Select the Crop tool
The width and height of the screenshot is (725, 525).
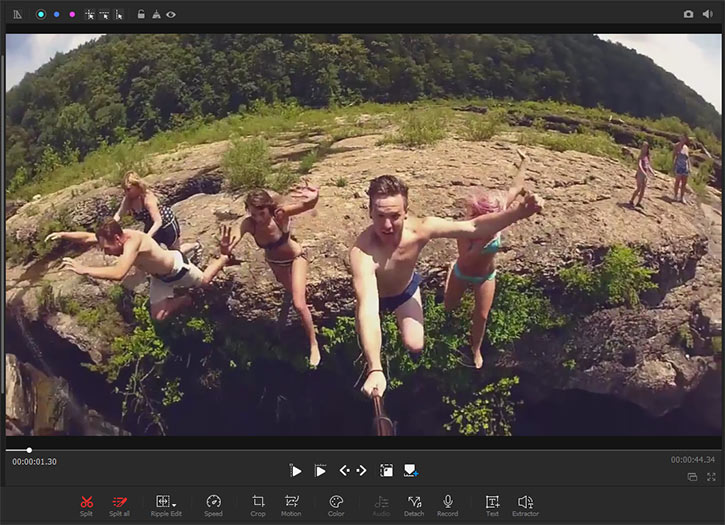tap(258, 501)
